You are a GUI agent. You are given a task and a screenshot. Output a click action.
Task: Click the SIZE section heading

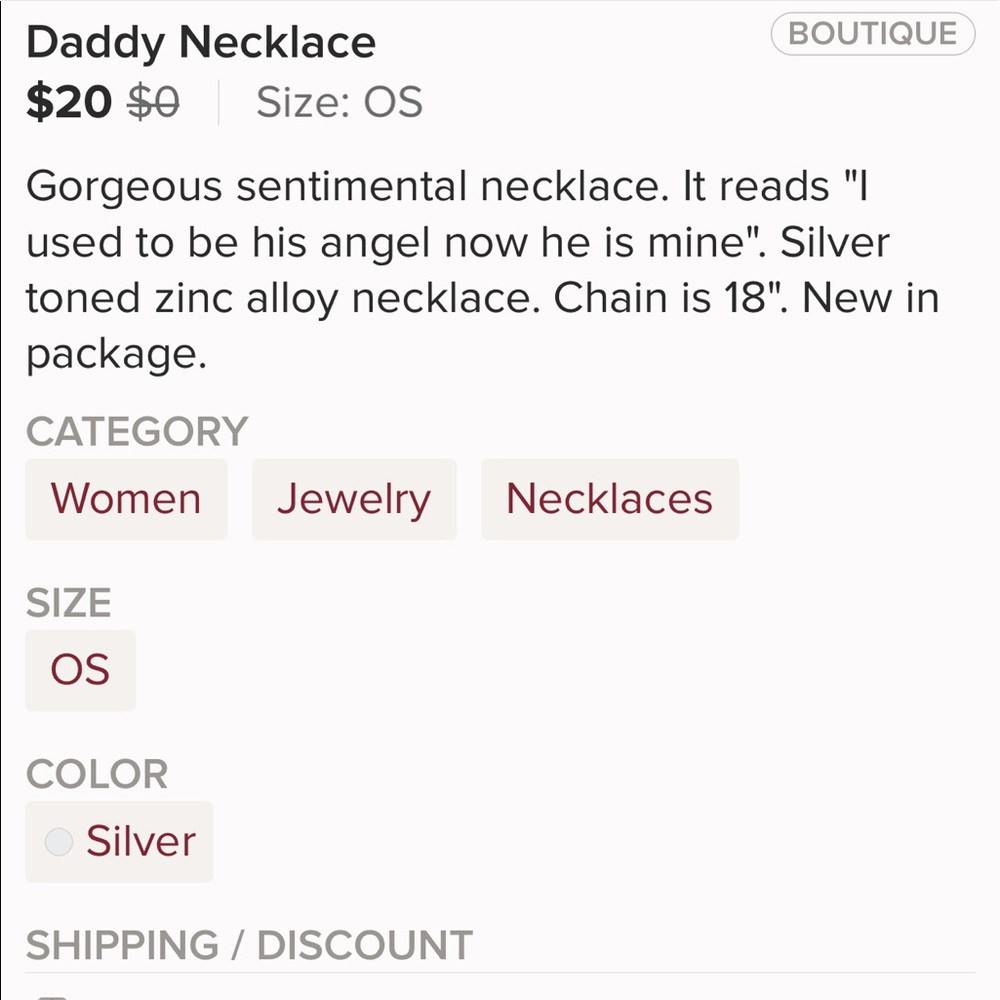70,602
